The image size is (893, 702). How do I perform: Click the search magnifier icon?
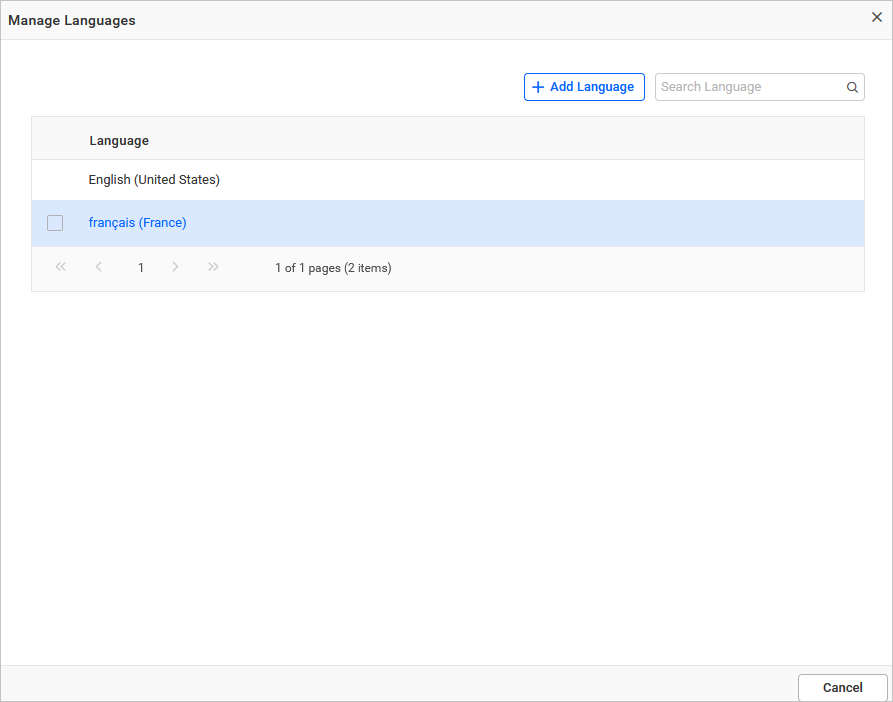851,87
